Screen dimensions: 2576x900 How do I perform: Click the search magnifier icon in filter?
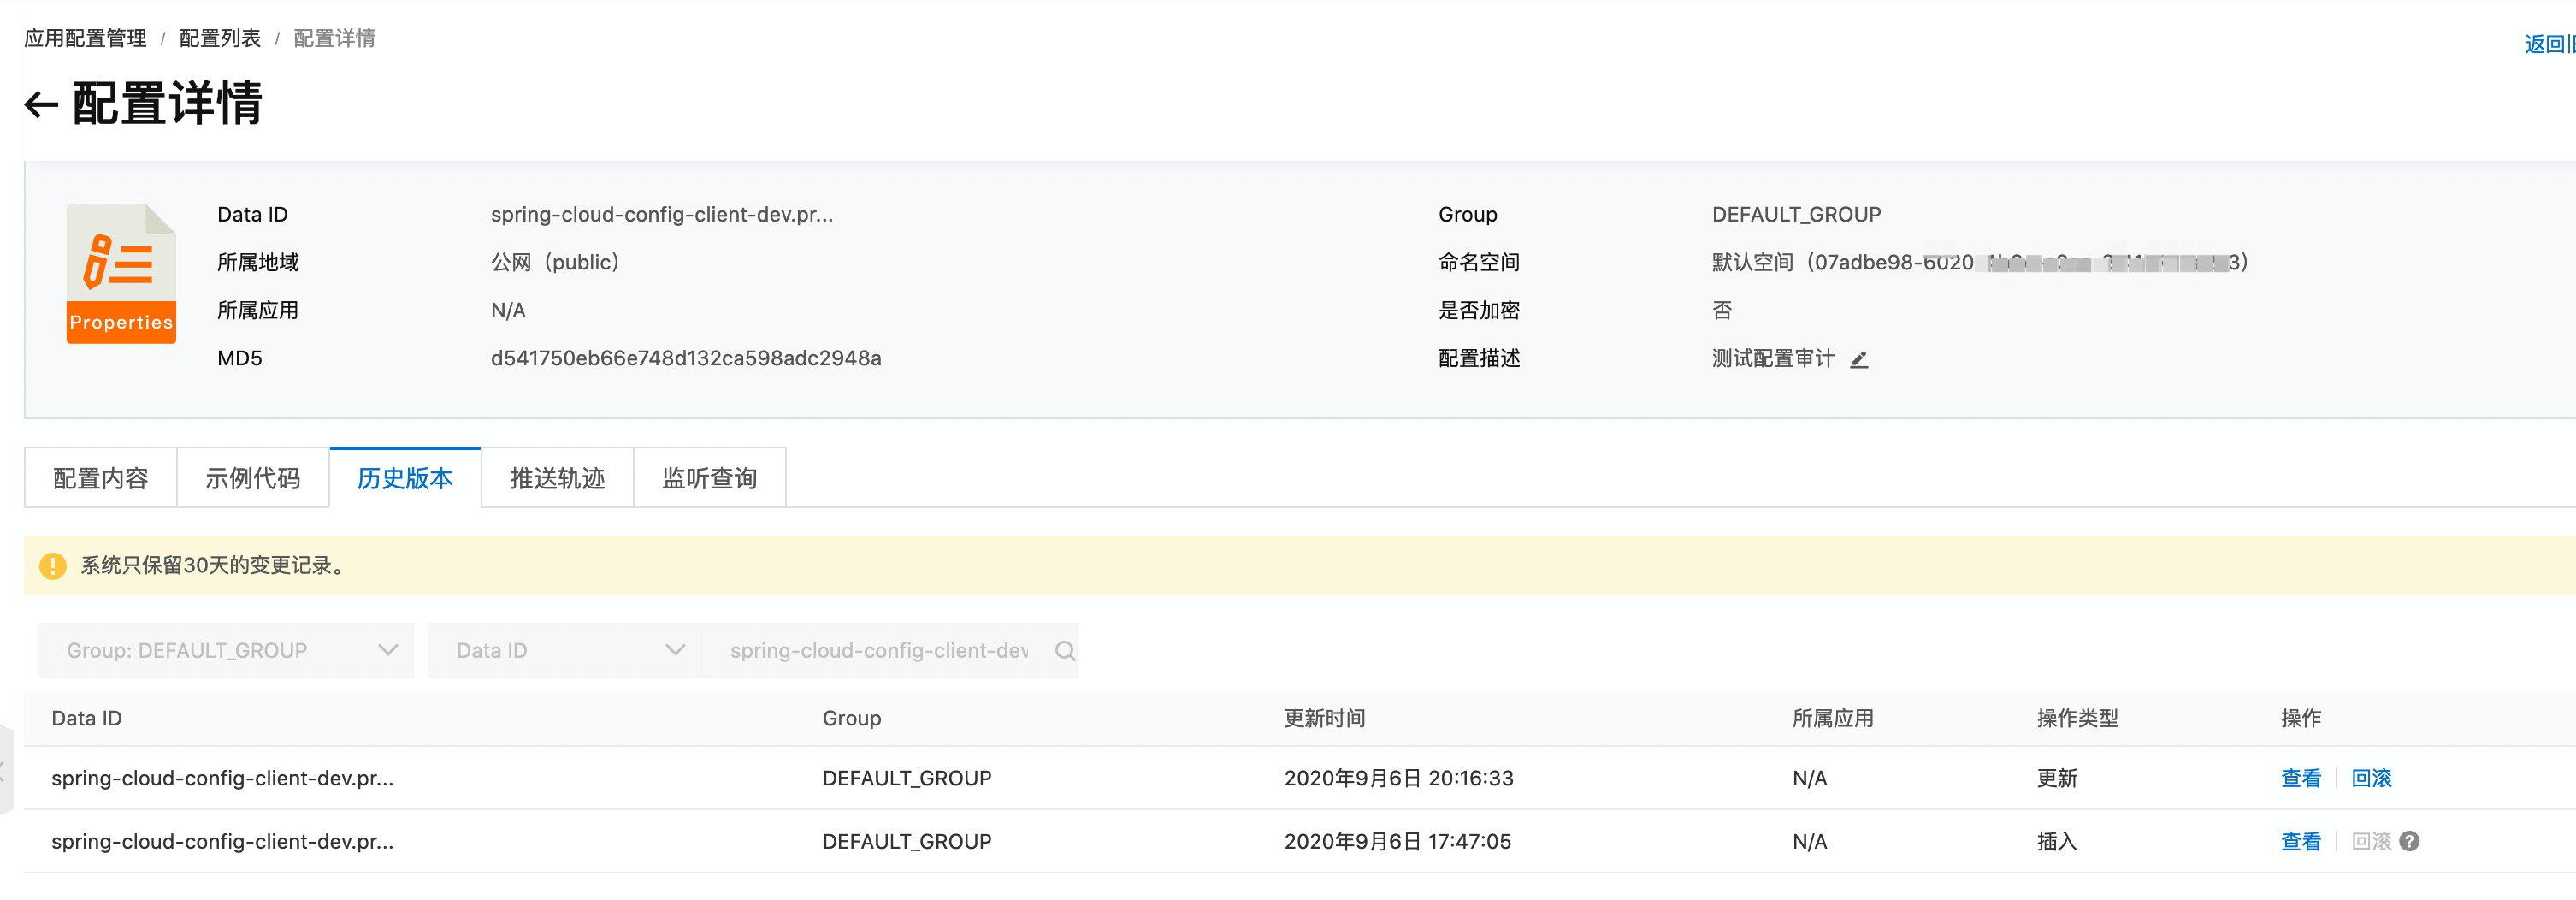tap(1065, 651)
